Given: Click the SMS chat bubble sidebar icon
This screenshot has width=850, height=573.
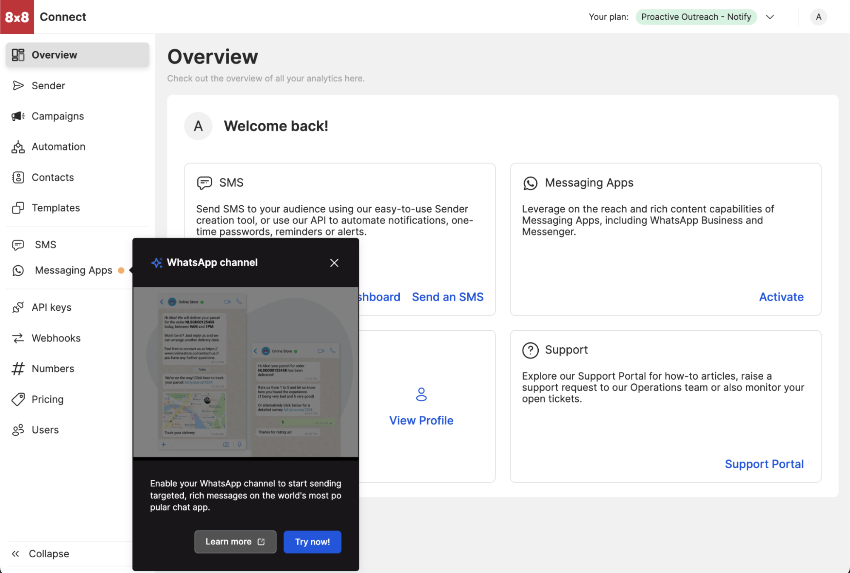Looking at the screenshot, I should (18, 245).
